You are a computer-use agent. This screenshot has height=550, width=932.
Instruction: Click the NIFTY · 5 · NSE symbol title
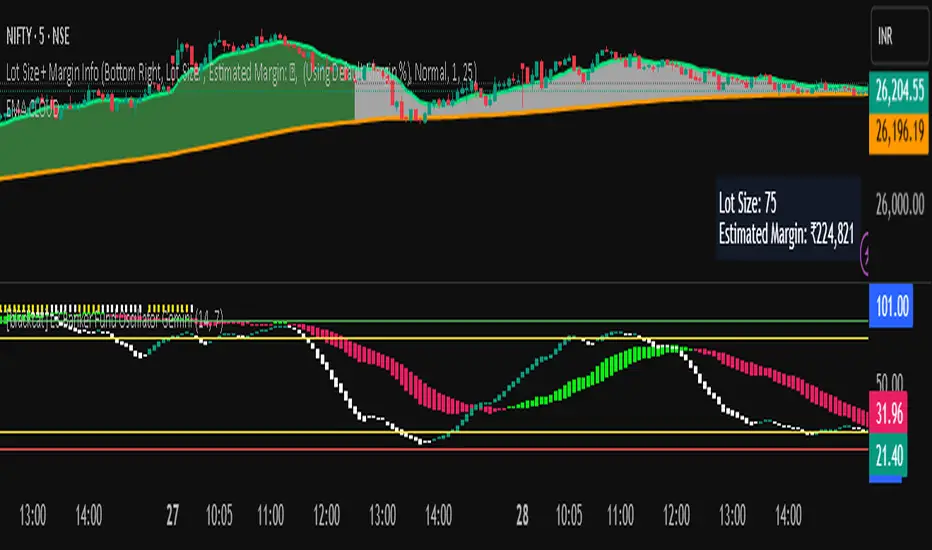38,37
